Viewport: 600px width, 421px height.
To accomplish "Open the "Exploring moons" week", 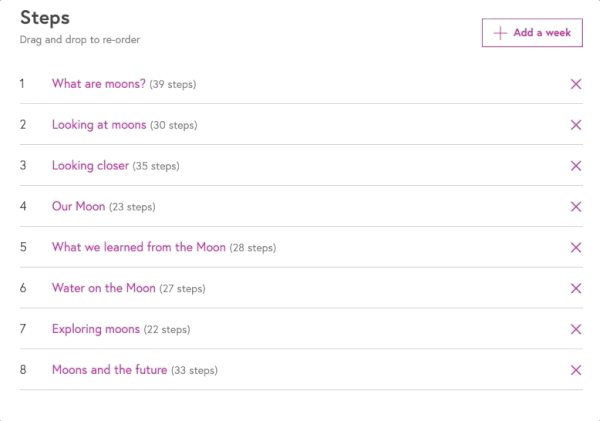I will [x=95, y=329].
